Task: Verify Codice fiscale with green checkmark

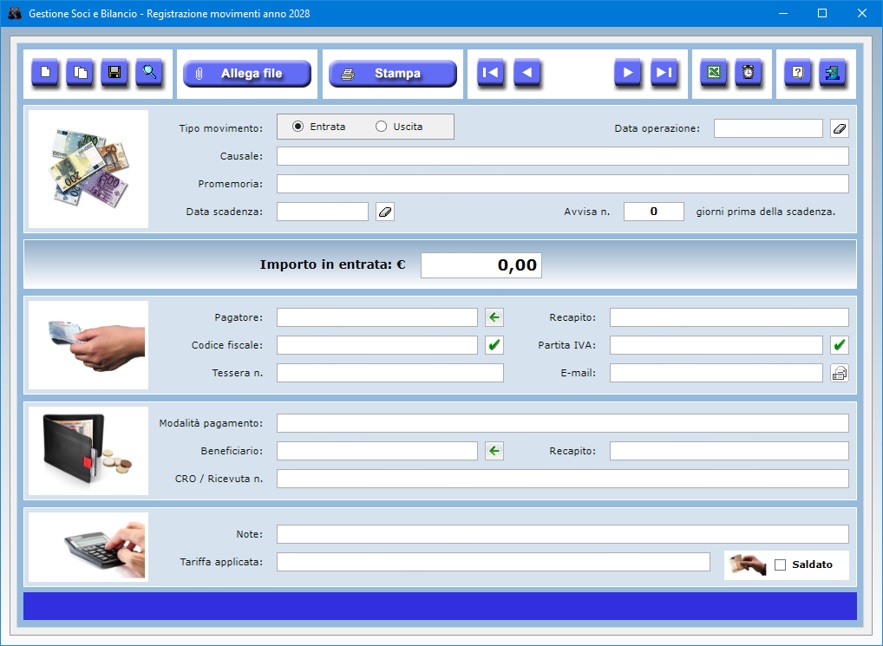Action: (494, 345)
